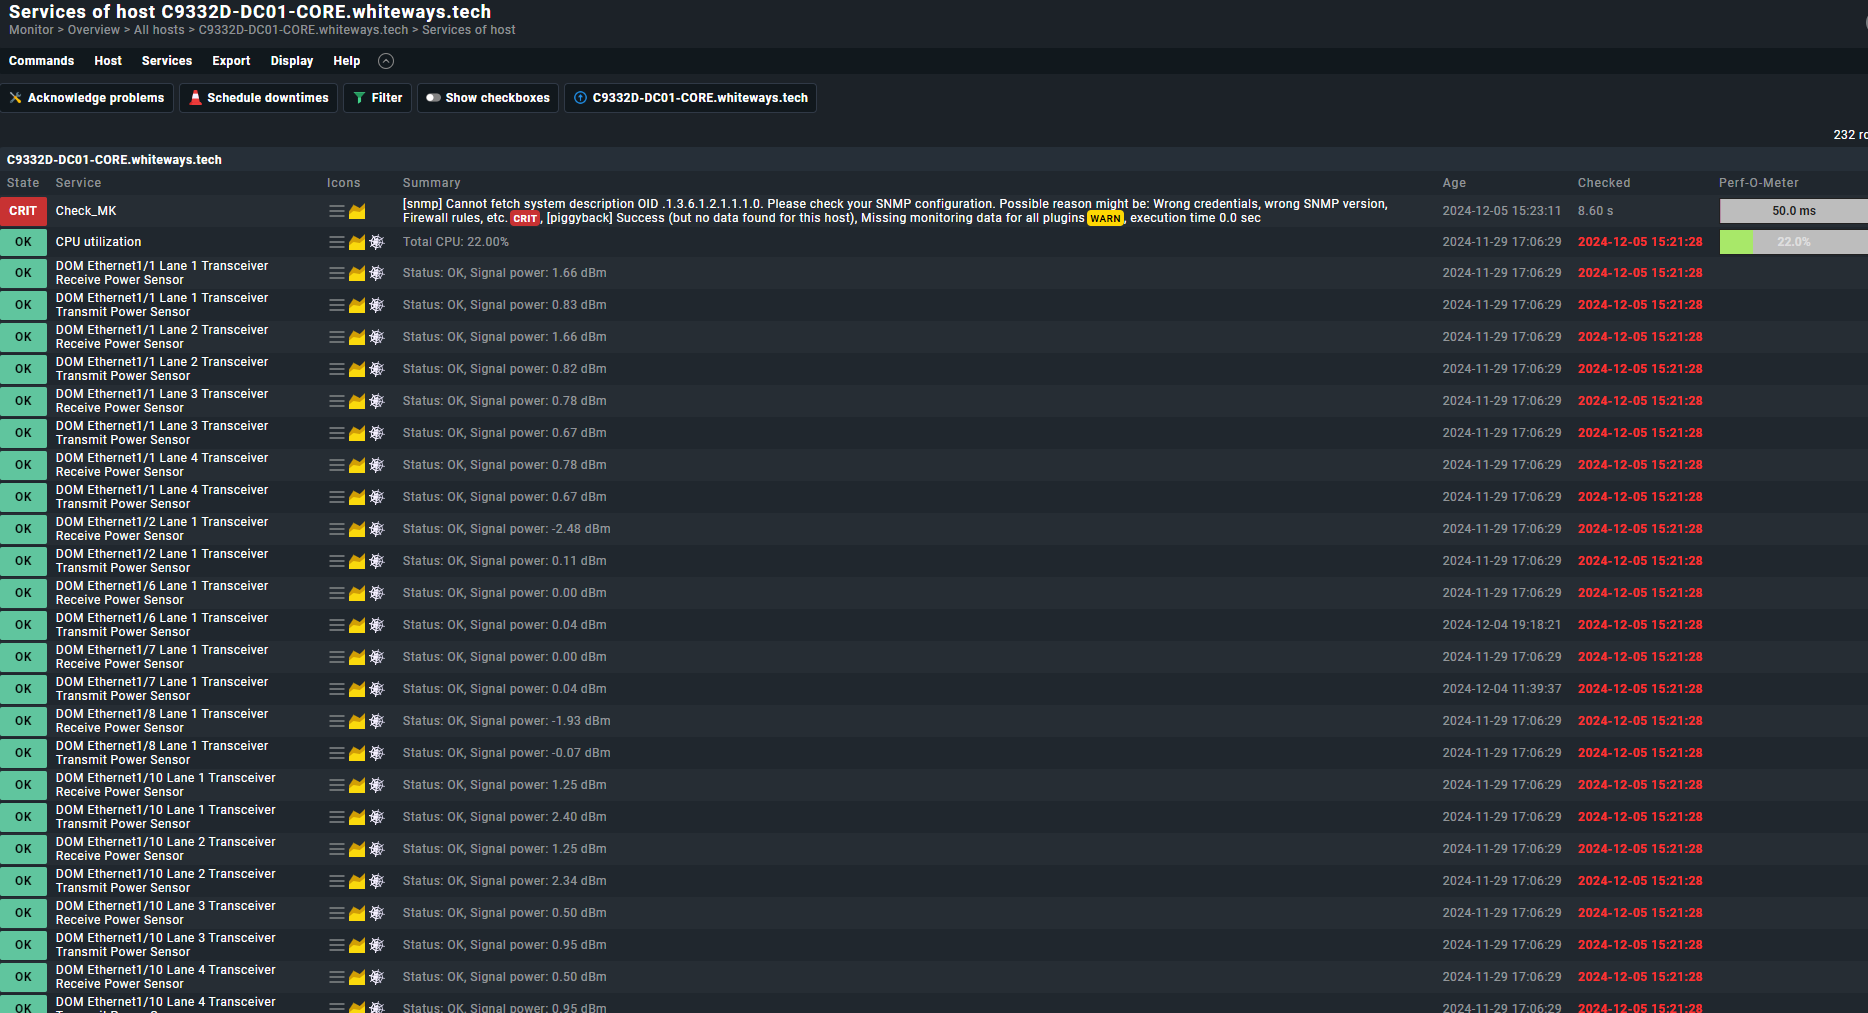1868x1013 pixels.
Task: Click Acknowledge problems button
Action: click(87, 98)
